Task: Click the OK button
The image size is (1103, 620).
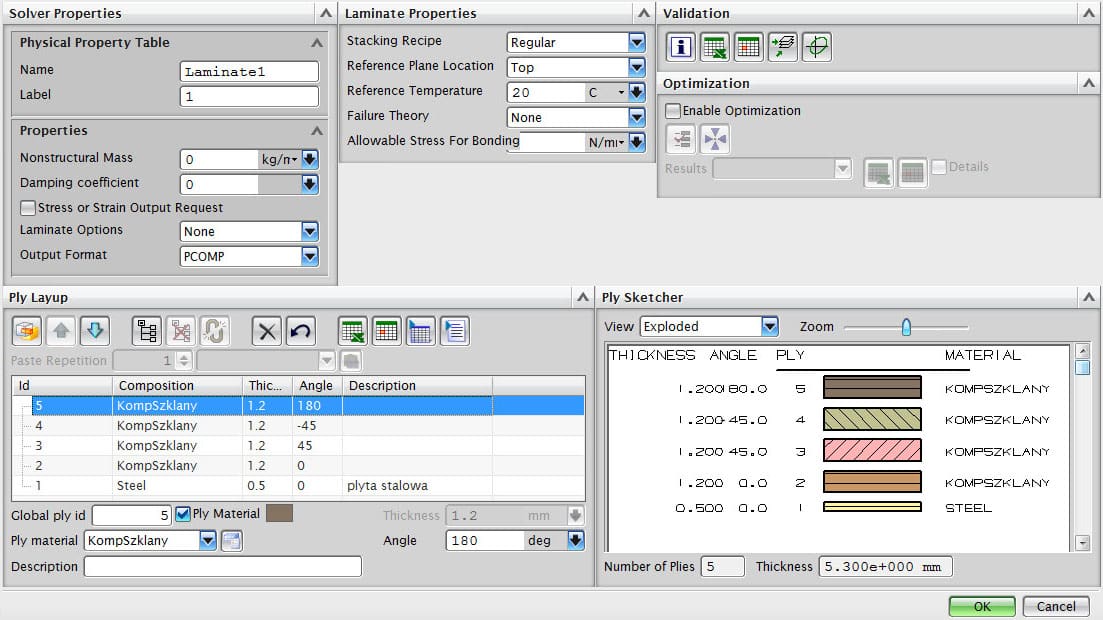Action: (981, 606)
